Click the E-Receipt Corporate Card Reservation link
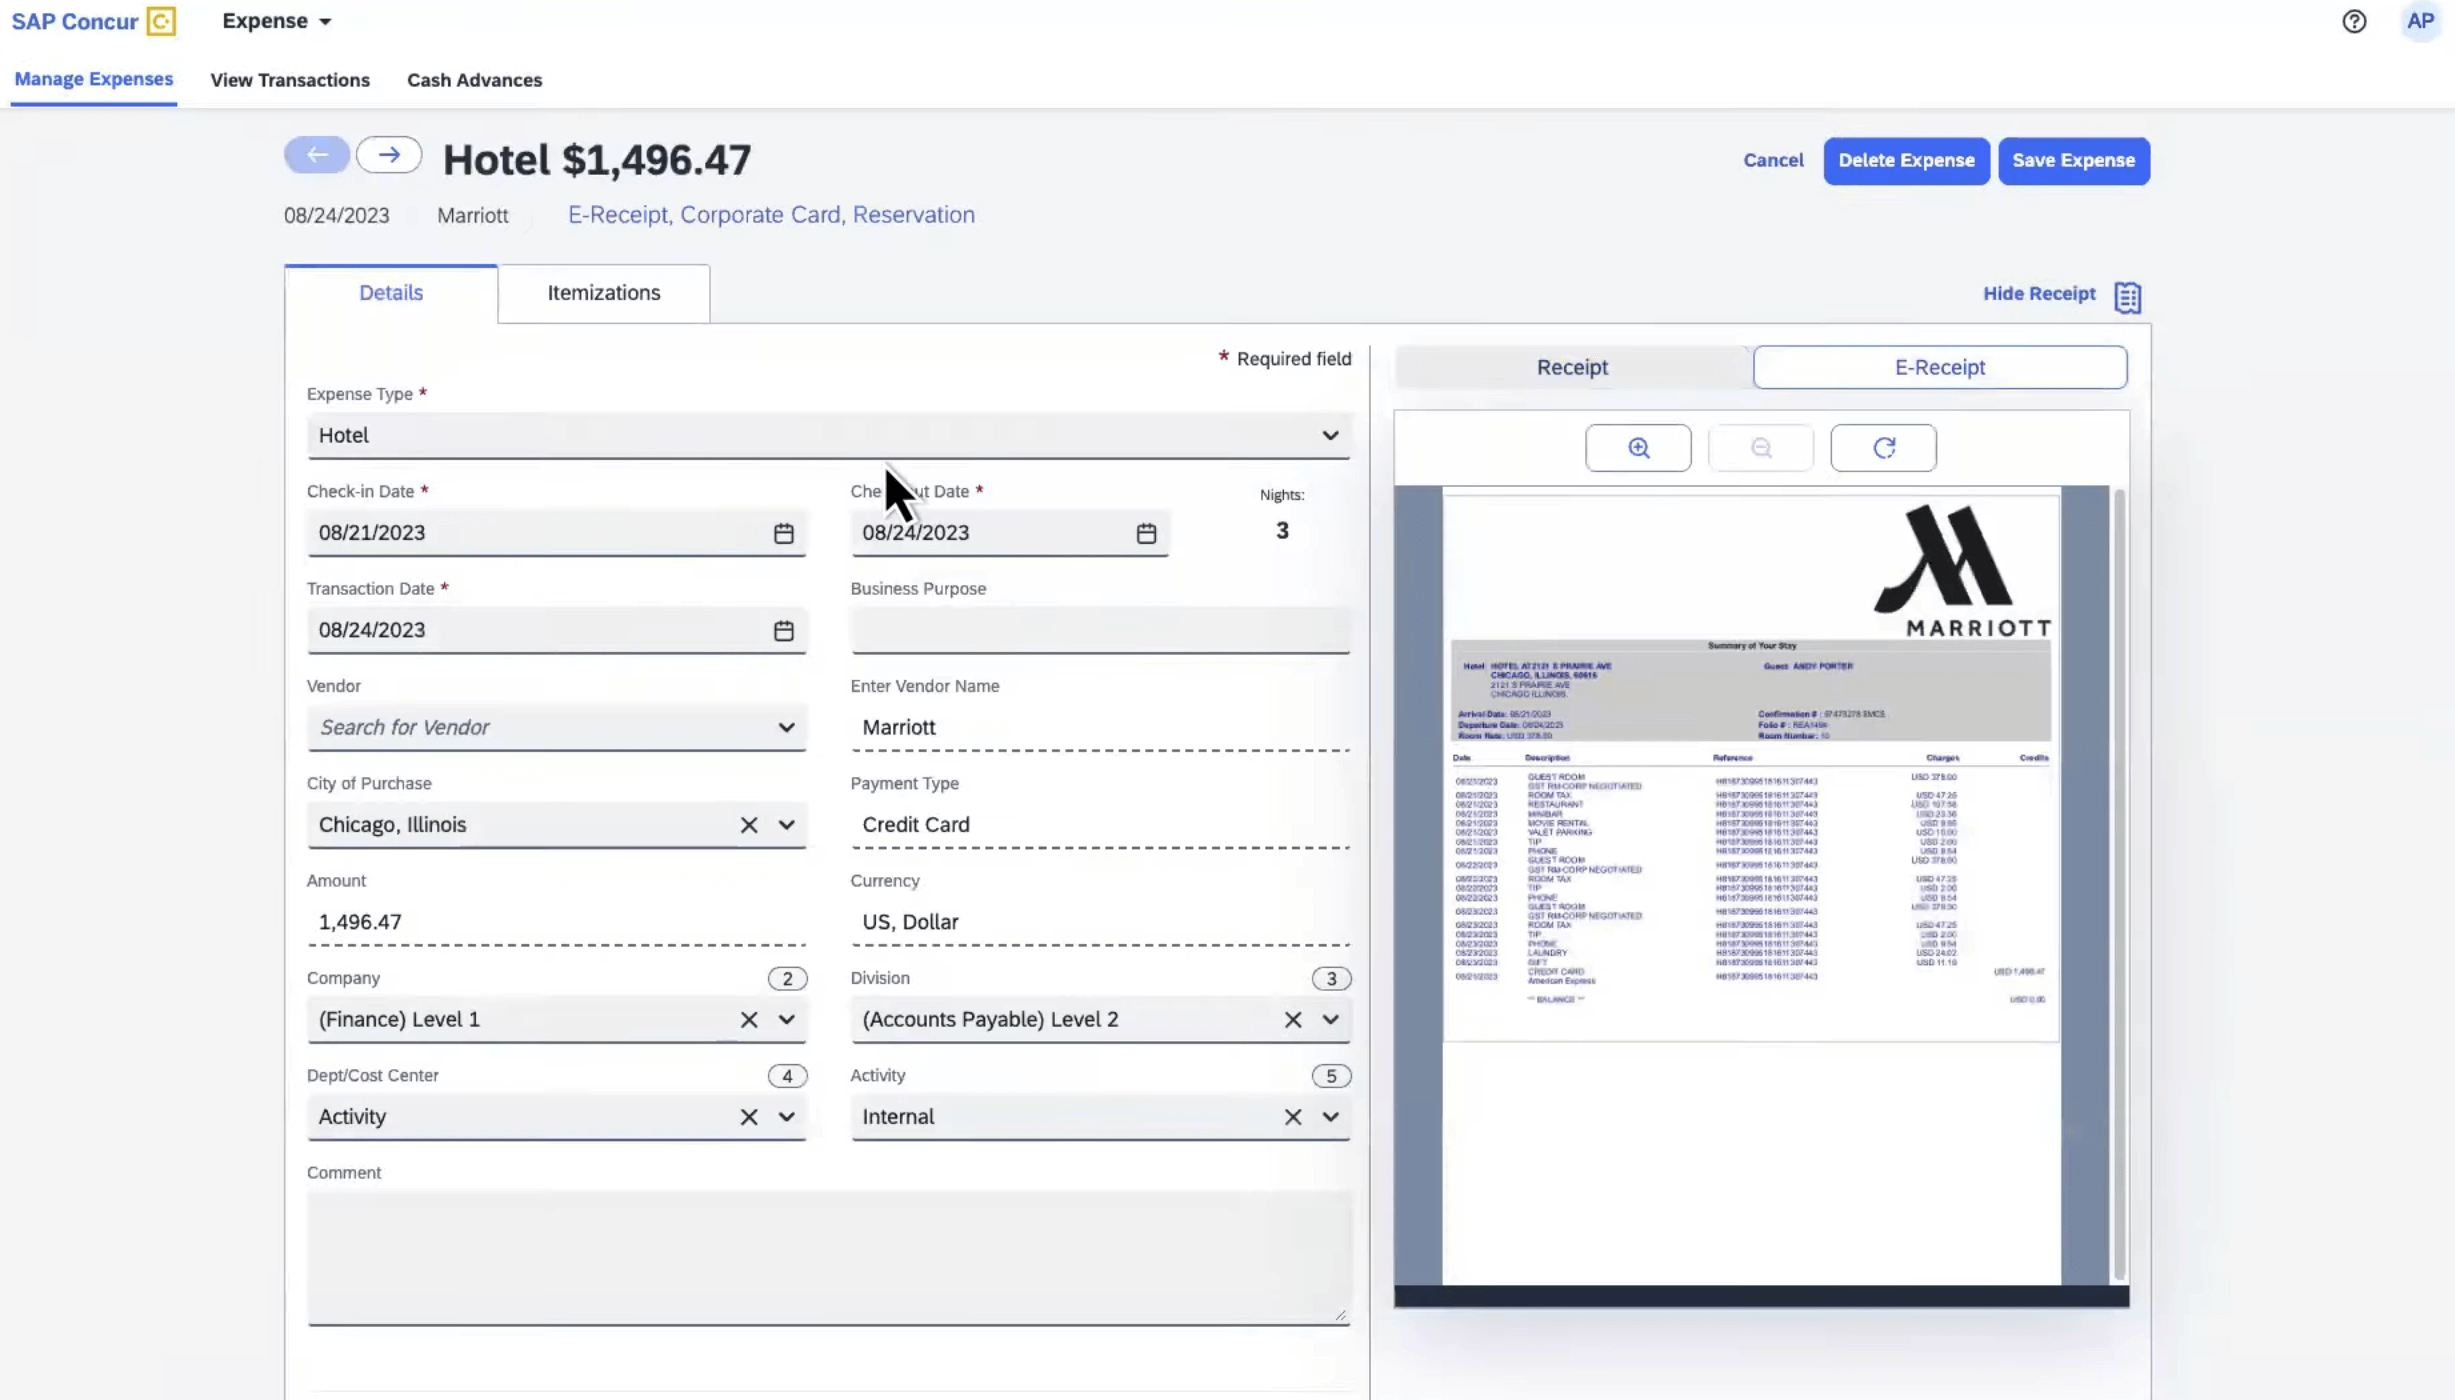The width and height of the screenshot is (2455, 1400). tap(771, 214)
